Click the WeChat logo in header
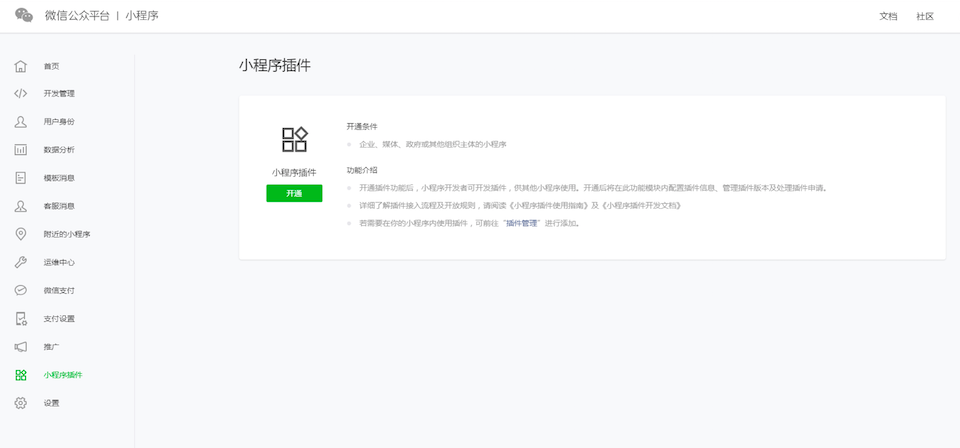This screenshot has height=448, width=960. tap(24, 16)
